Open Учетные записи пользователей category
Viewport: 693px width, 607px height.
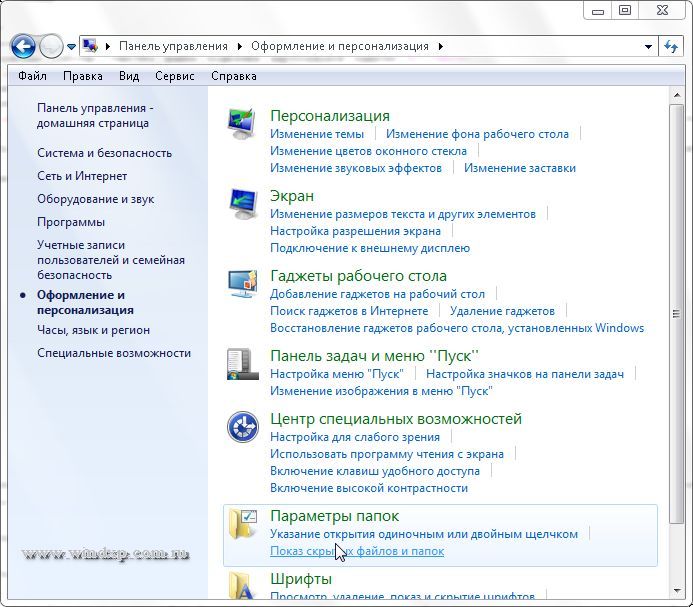click(110, 260)
